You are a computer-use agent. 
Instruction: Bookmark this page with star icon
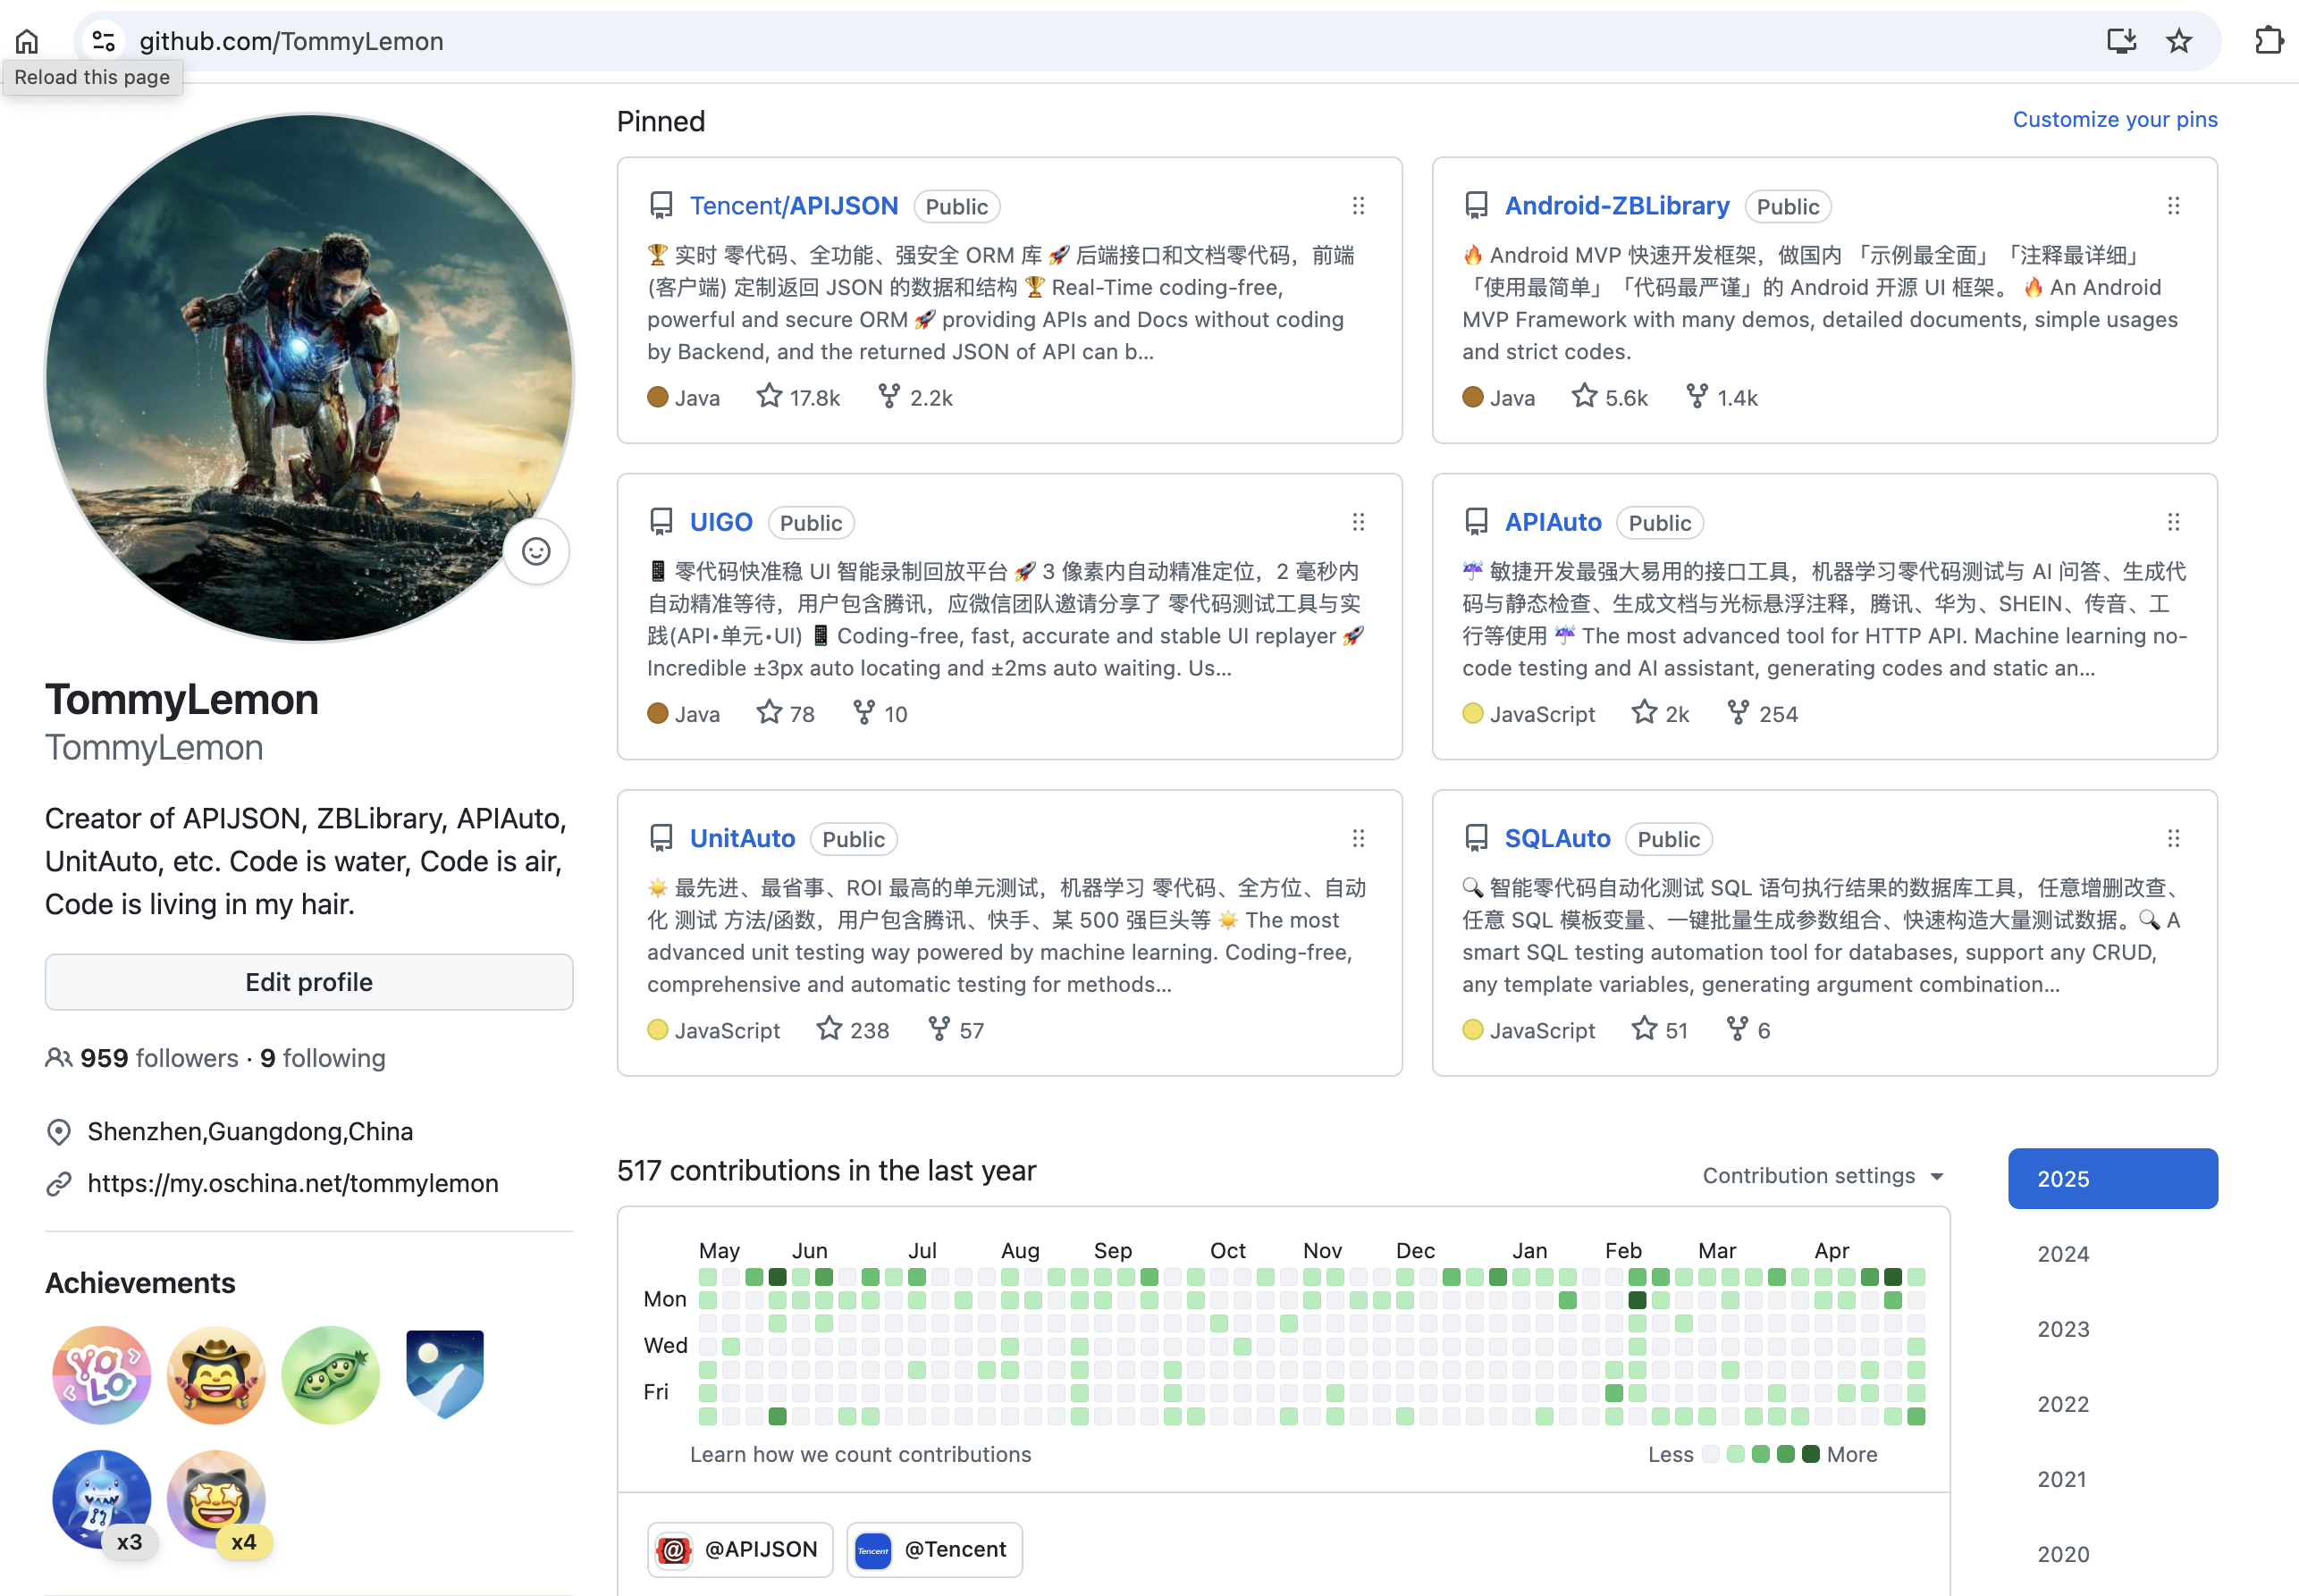coord(2178,41)
